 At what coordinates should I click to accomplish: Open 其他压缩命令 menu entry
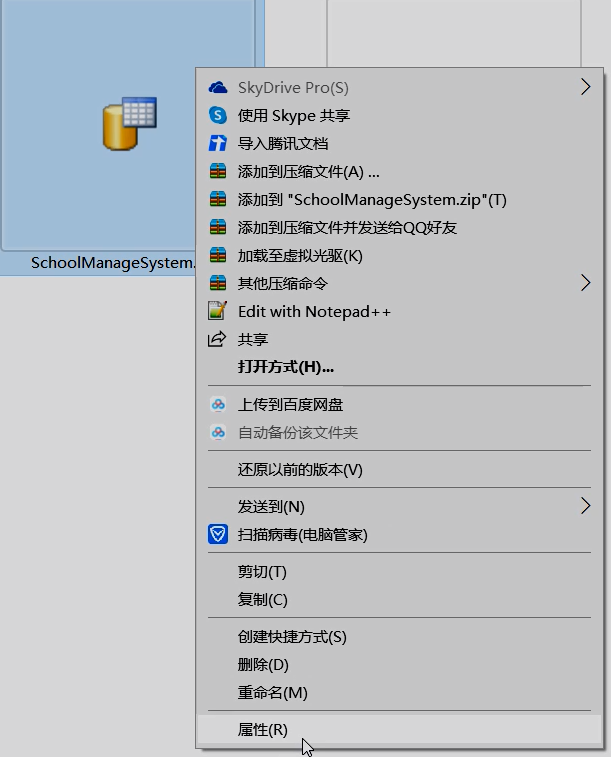(x=399, y=283)
